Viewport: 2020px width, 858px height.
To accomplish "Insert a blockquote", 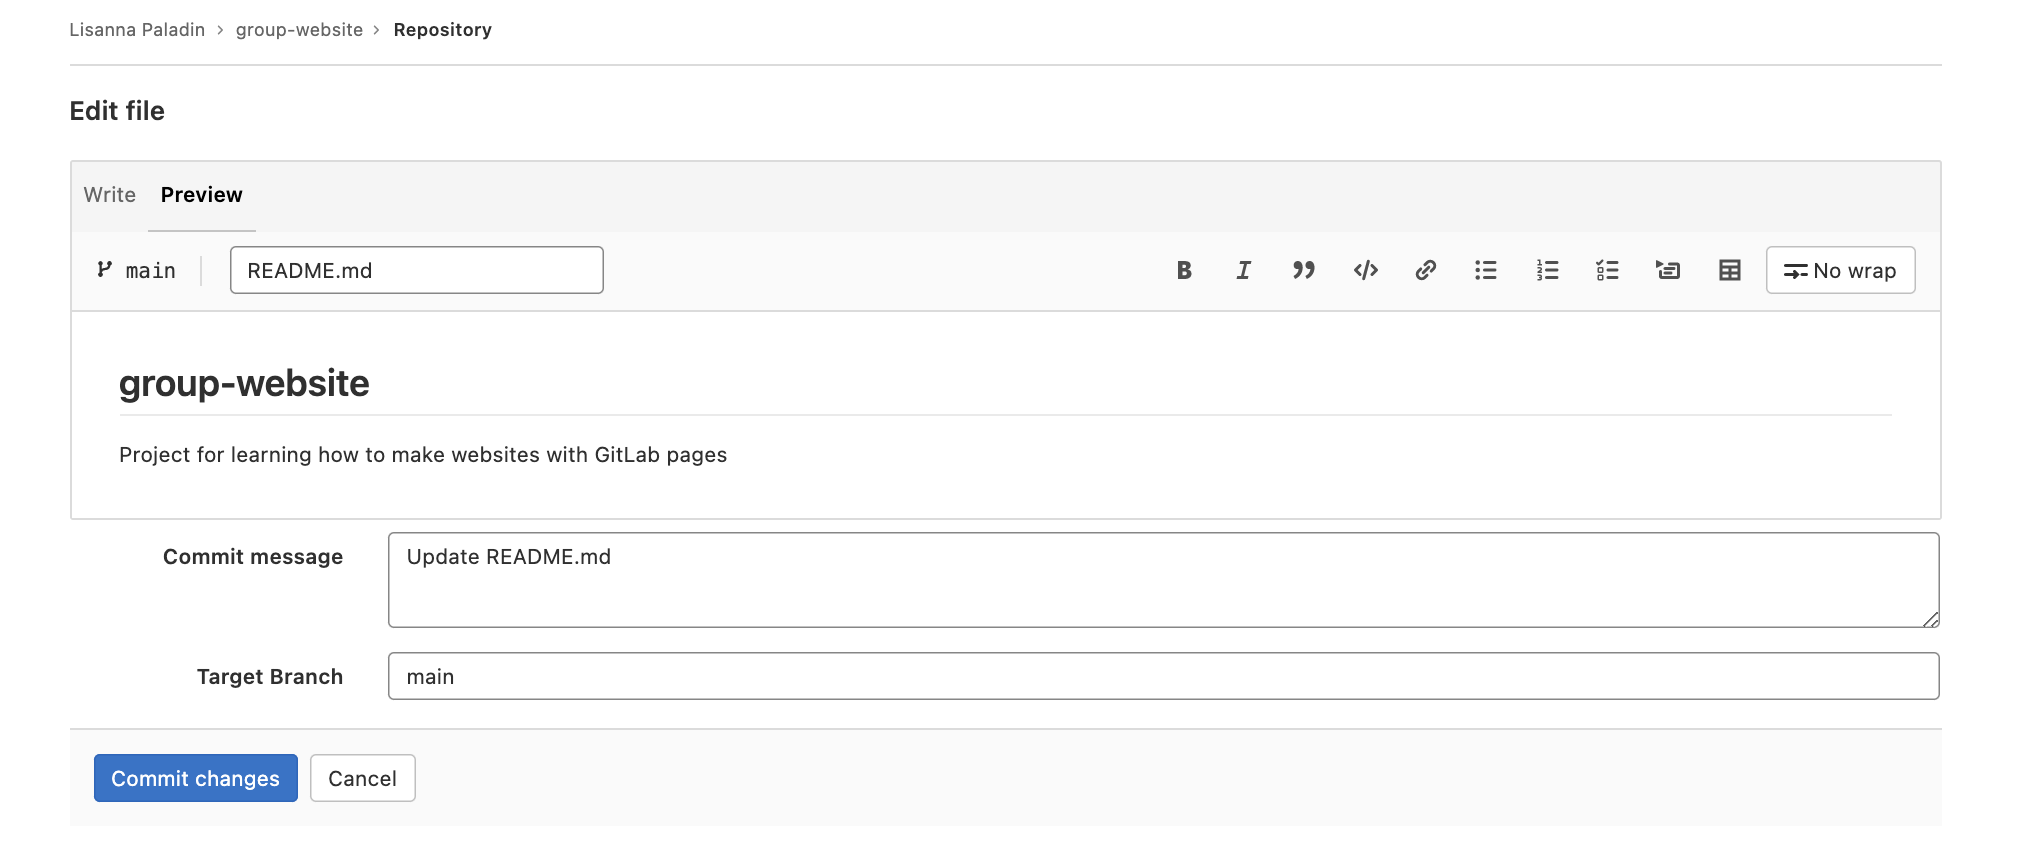I will (x=1304, y=270).
